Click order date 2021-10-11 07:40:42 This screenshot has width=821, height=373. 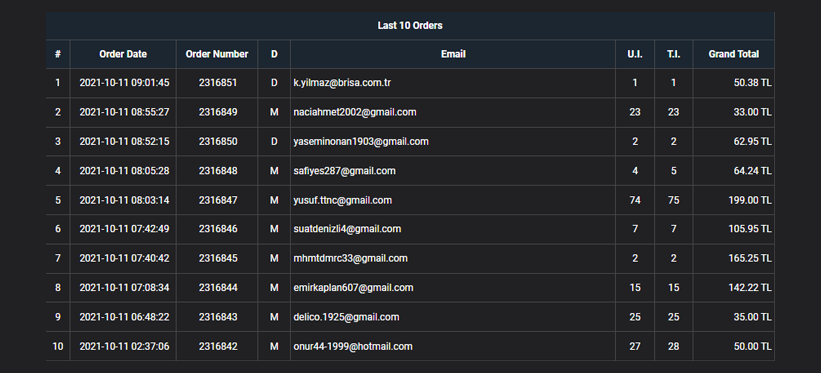124,258
